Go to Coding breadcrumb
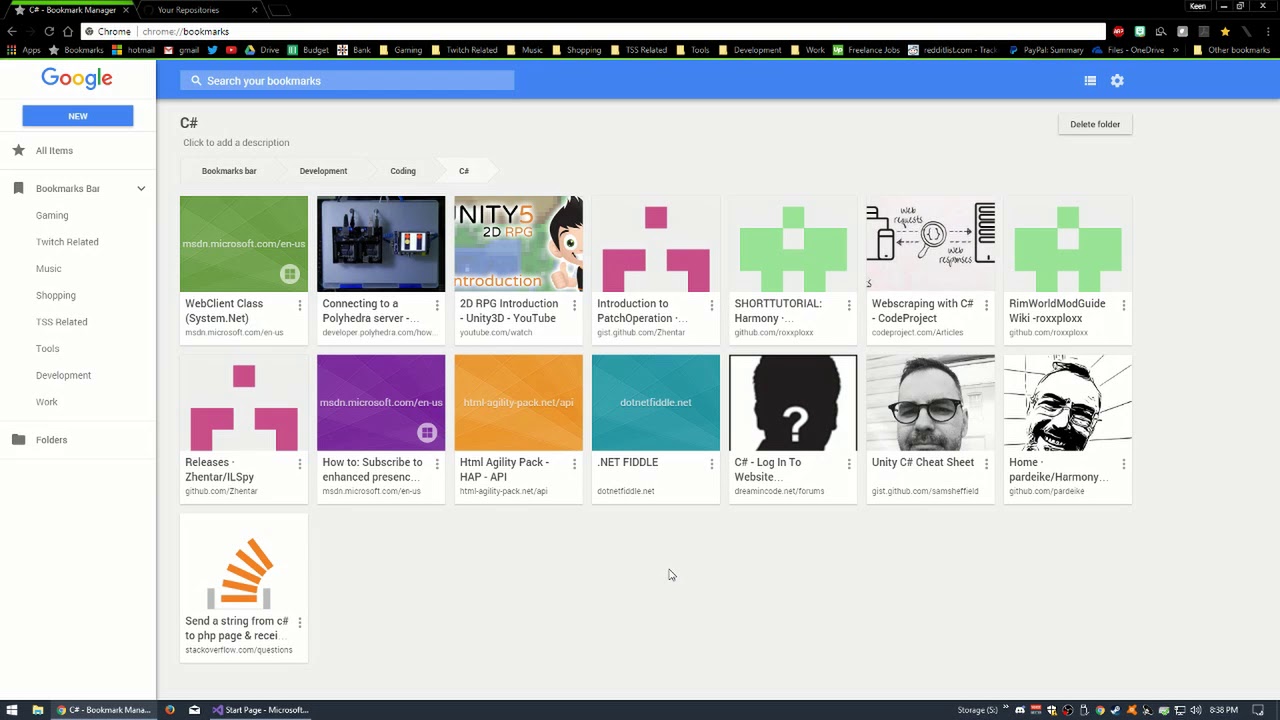The image size is (1280, 720). (x=403, y=171)
